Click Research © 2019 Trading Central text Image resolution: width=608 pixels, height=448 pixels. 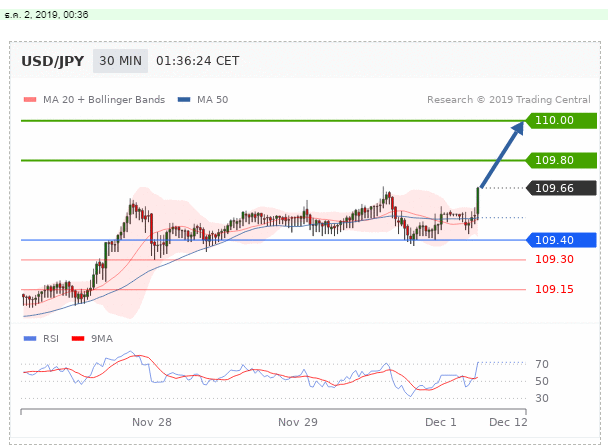(509, 100)
